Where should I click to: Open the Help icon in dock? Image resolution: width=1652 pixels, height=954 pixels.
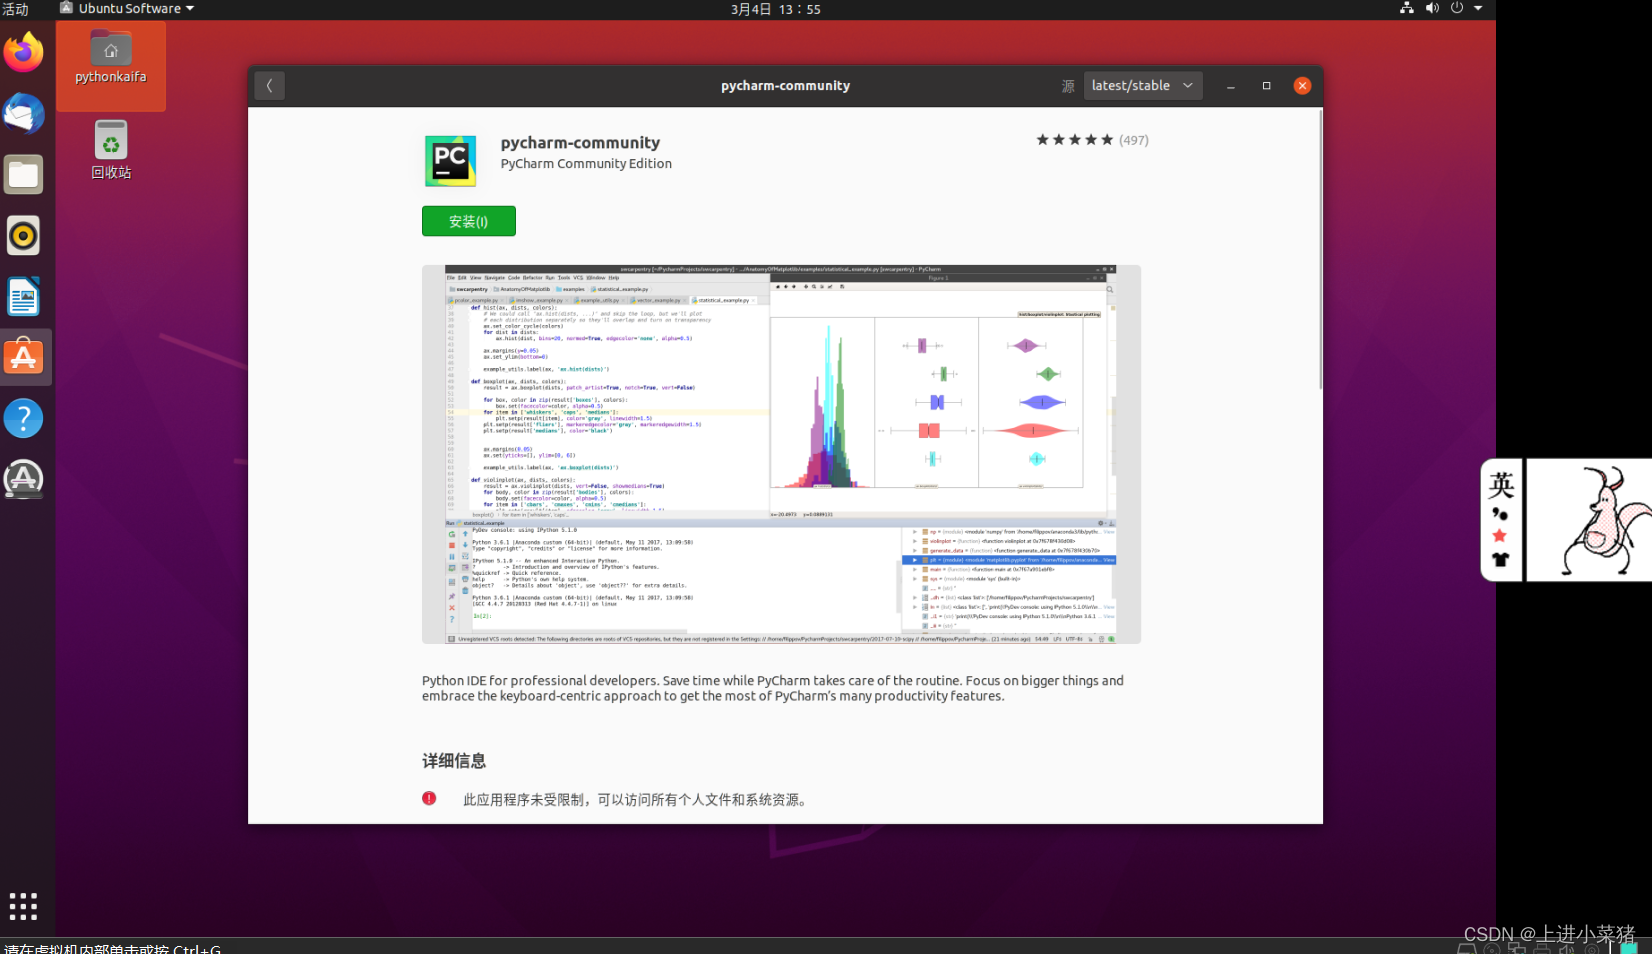click(23, 418)
